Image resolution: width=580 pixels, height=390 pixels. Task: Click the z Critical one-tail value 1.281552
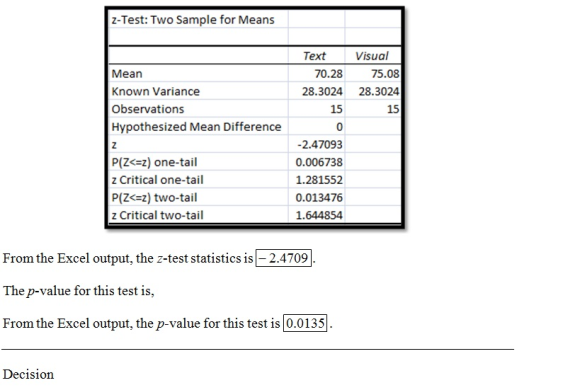pos(319,180)
